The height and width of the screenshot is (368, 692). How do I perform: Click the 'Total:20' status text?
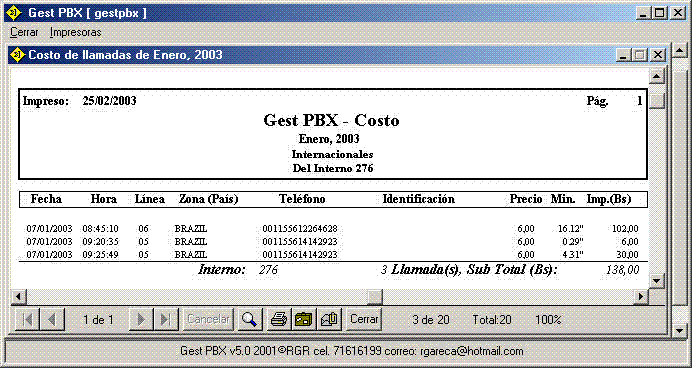click(492, 320)
